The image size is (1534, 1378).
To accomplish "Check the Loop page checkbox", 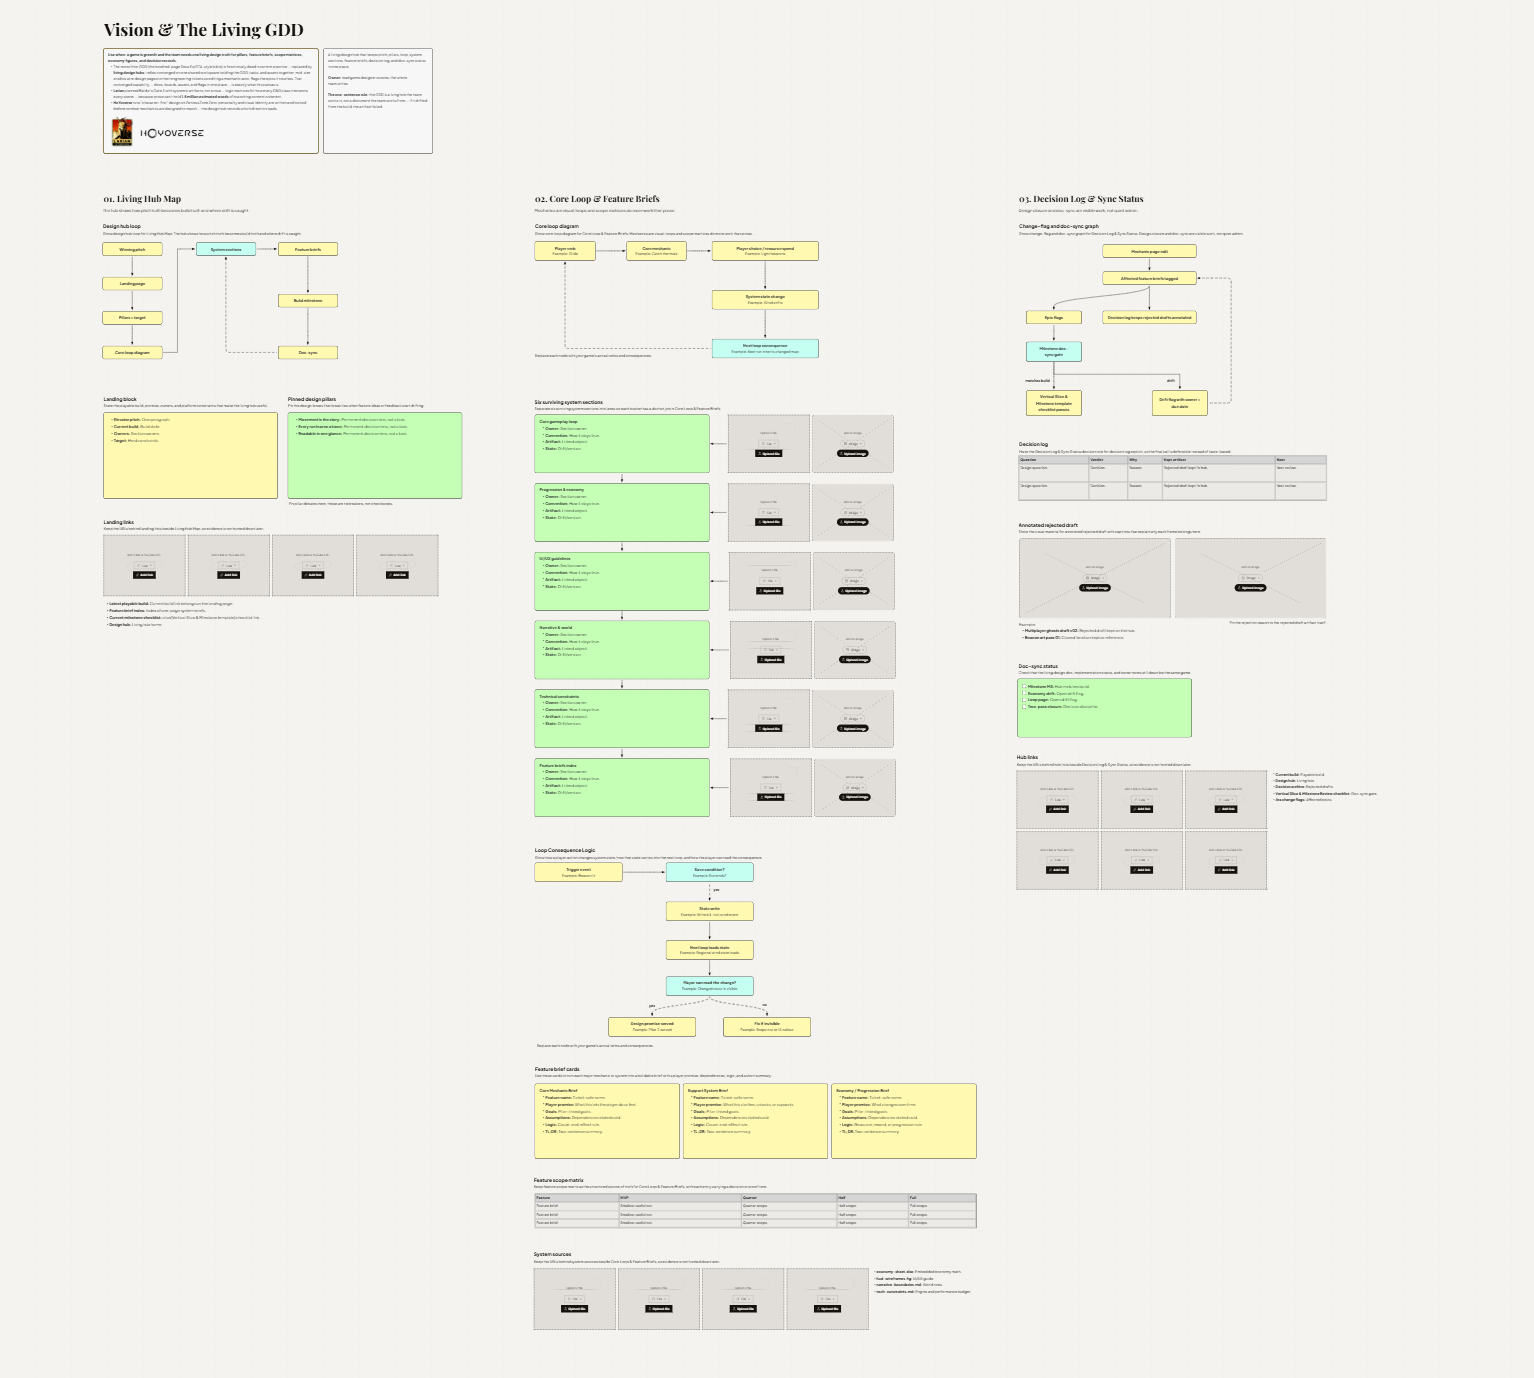I will point(1024,701).
